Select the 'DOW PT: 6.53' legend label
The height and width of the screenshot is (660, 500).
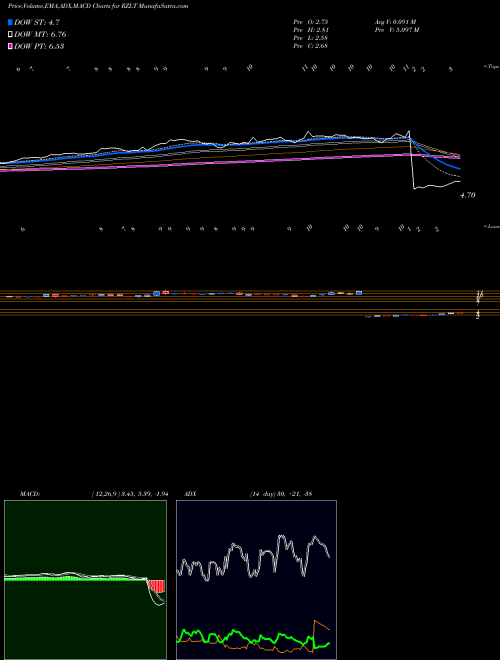coord(39,46)
